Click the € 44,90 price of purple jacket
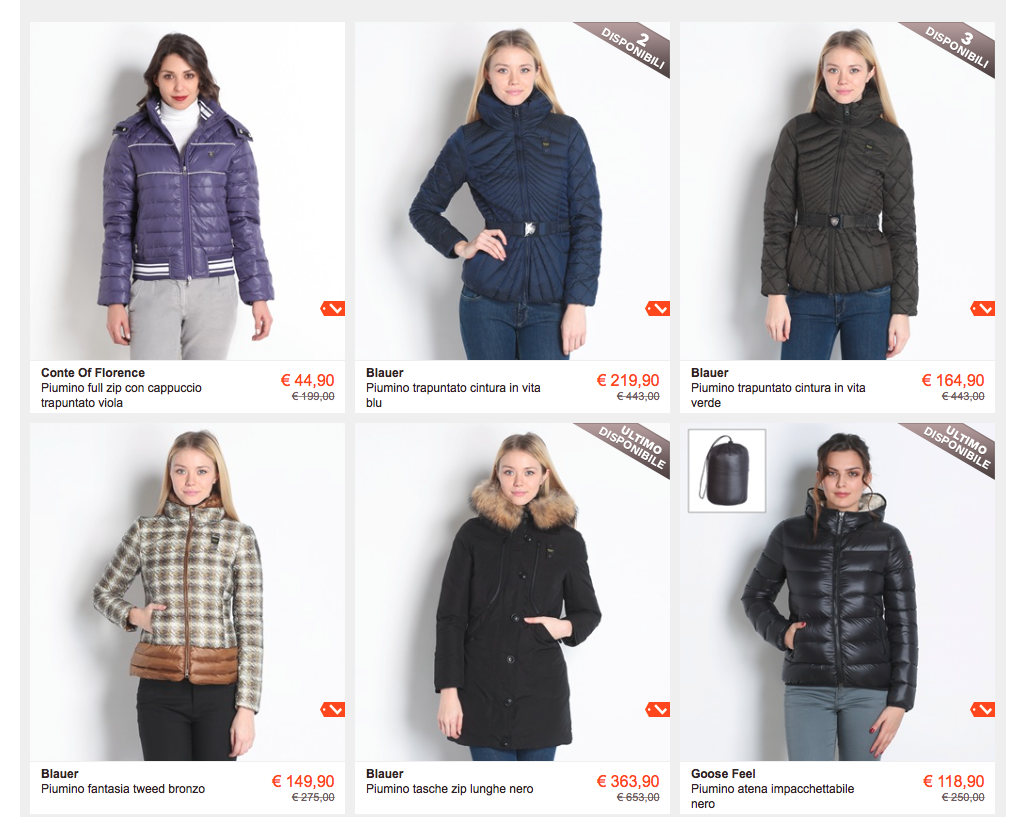 point(308,381)
